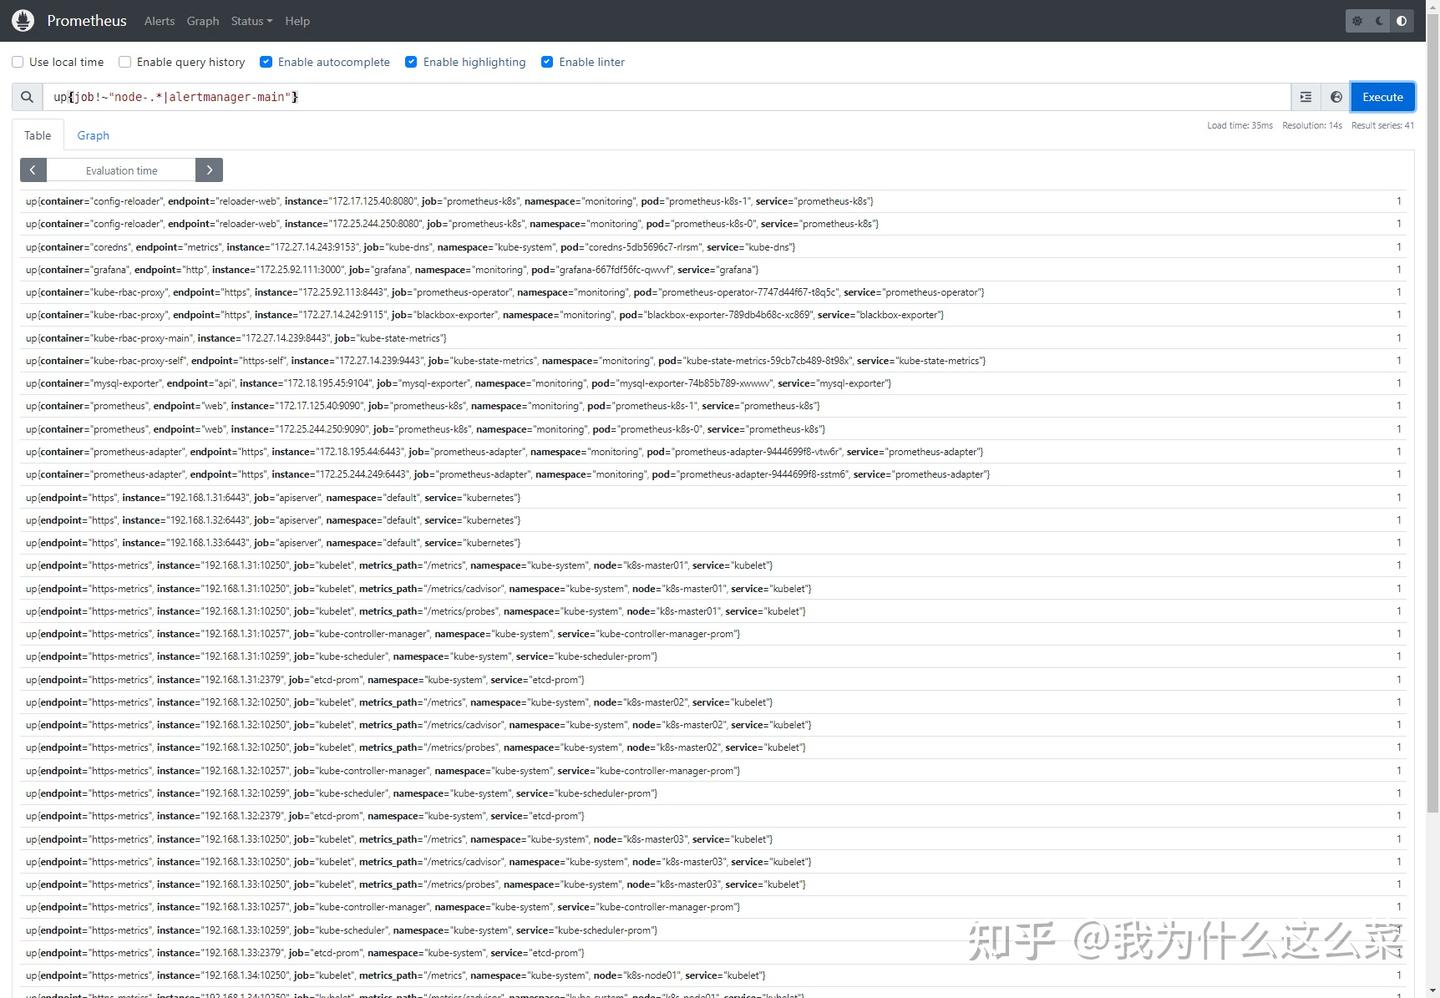Switch to the Graph tab
The width and height of the screenshot is (1440, 998).
(93, 135)
